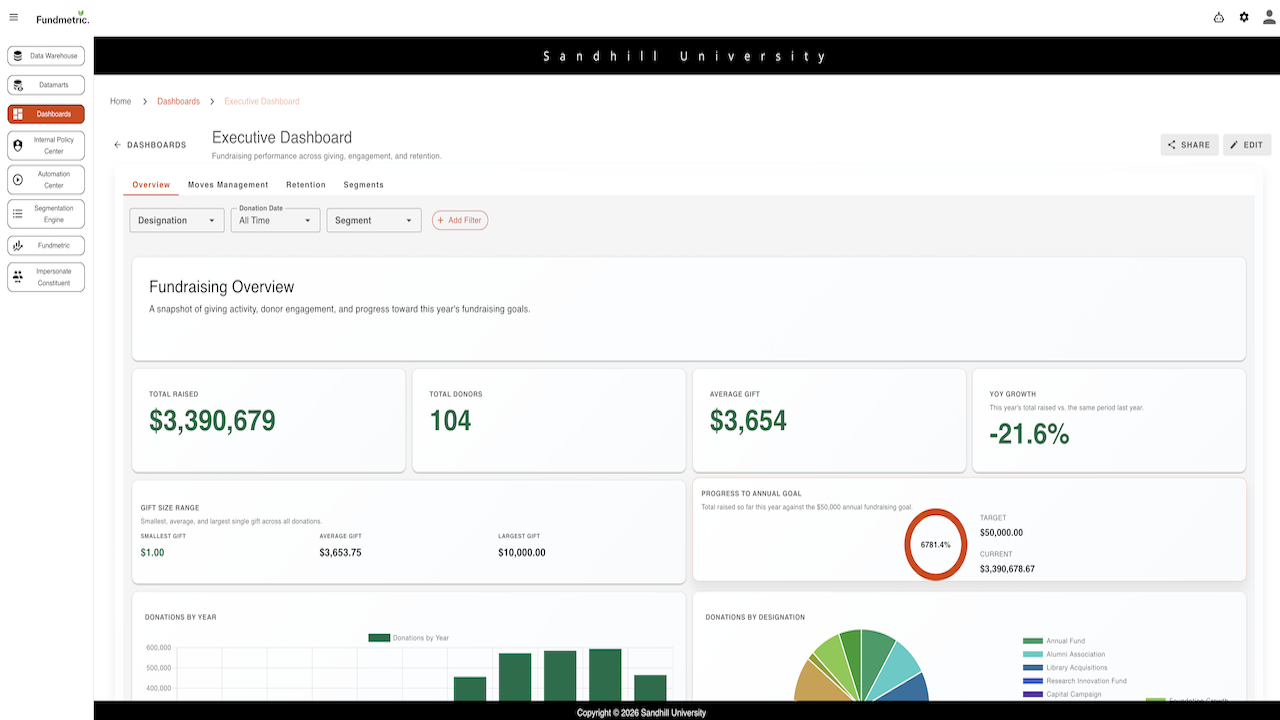1280x720 pixels.
Task: Switch to the Moves Management tab
Action: (x=228, y=185)
